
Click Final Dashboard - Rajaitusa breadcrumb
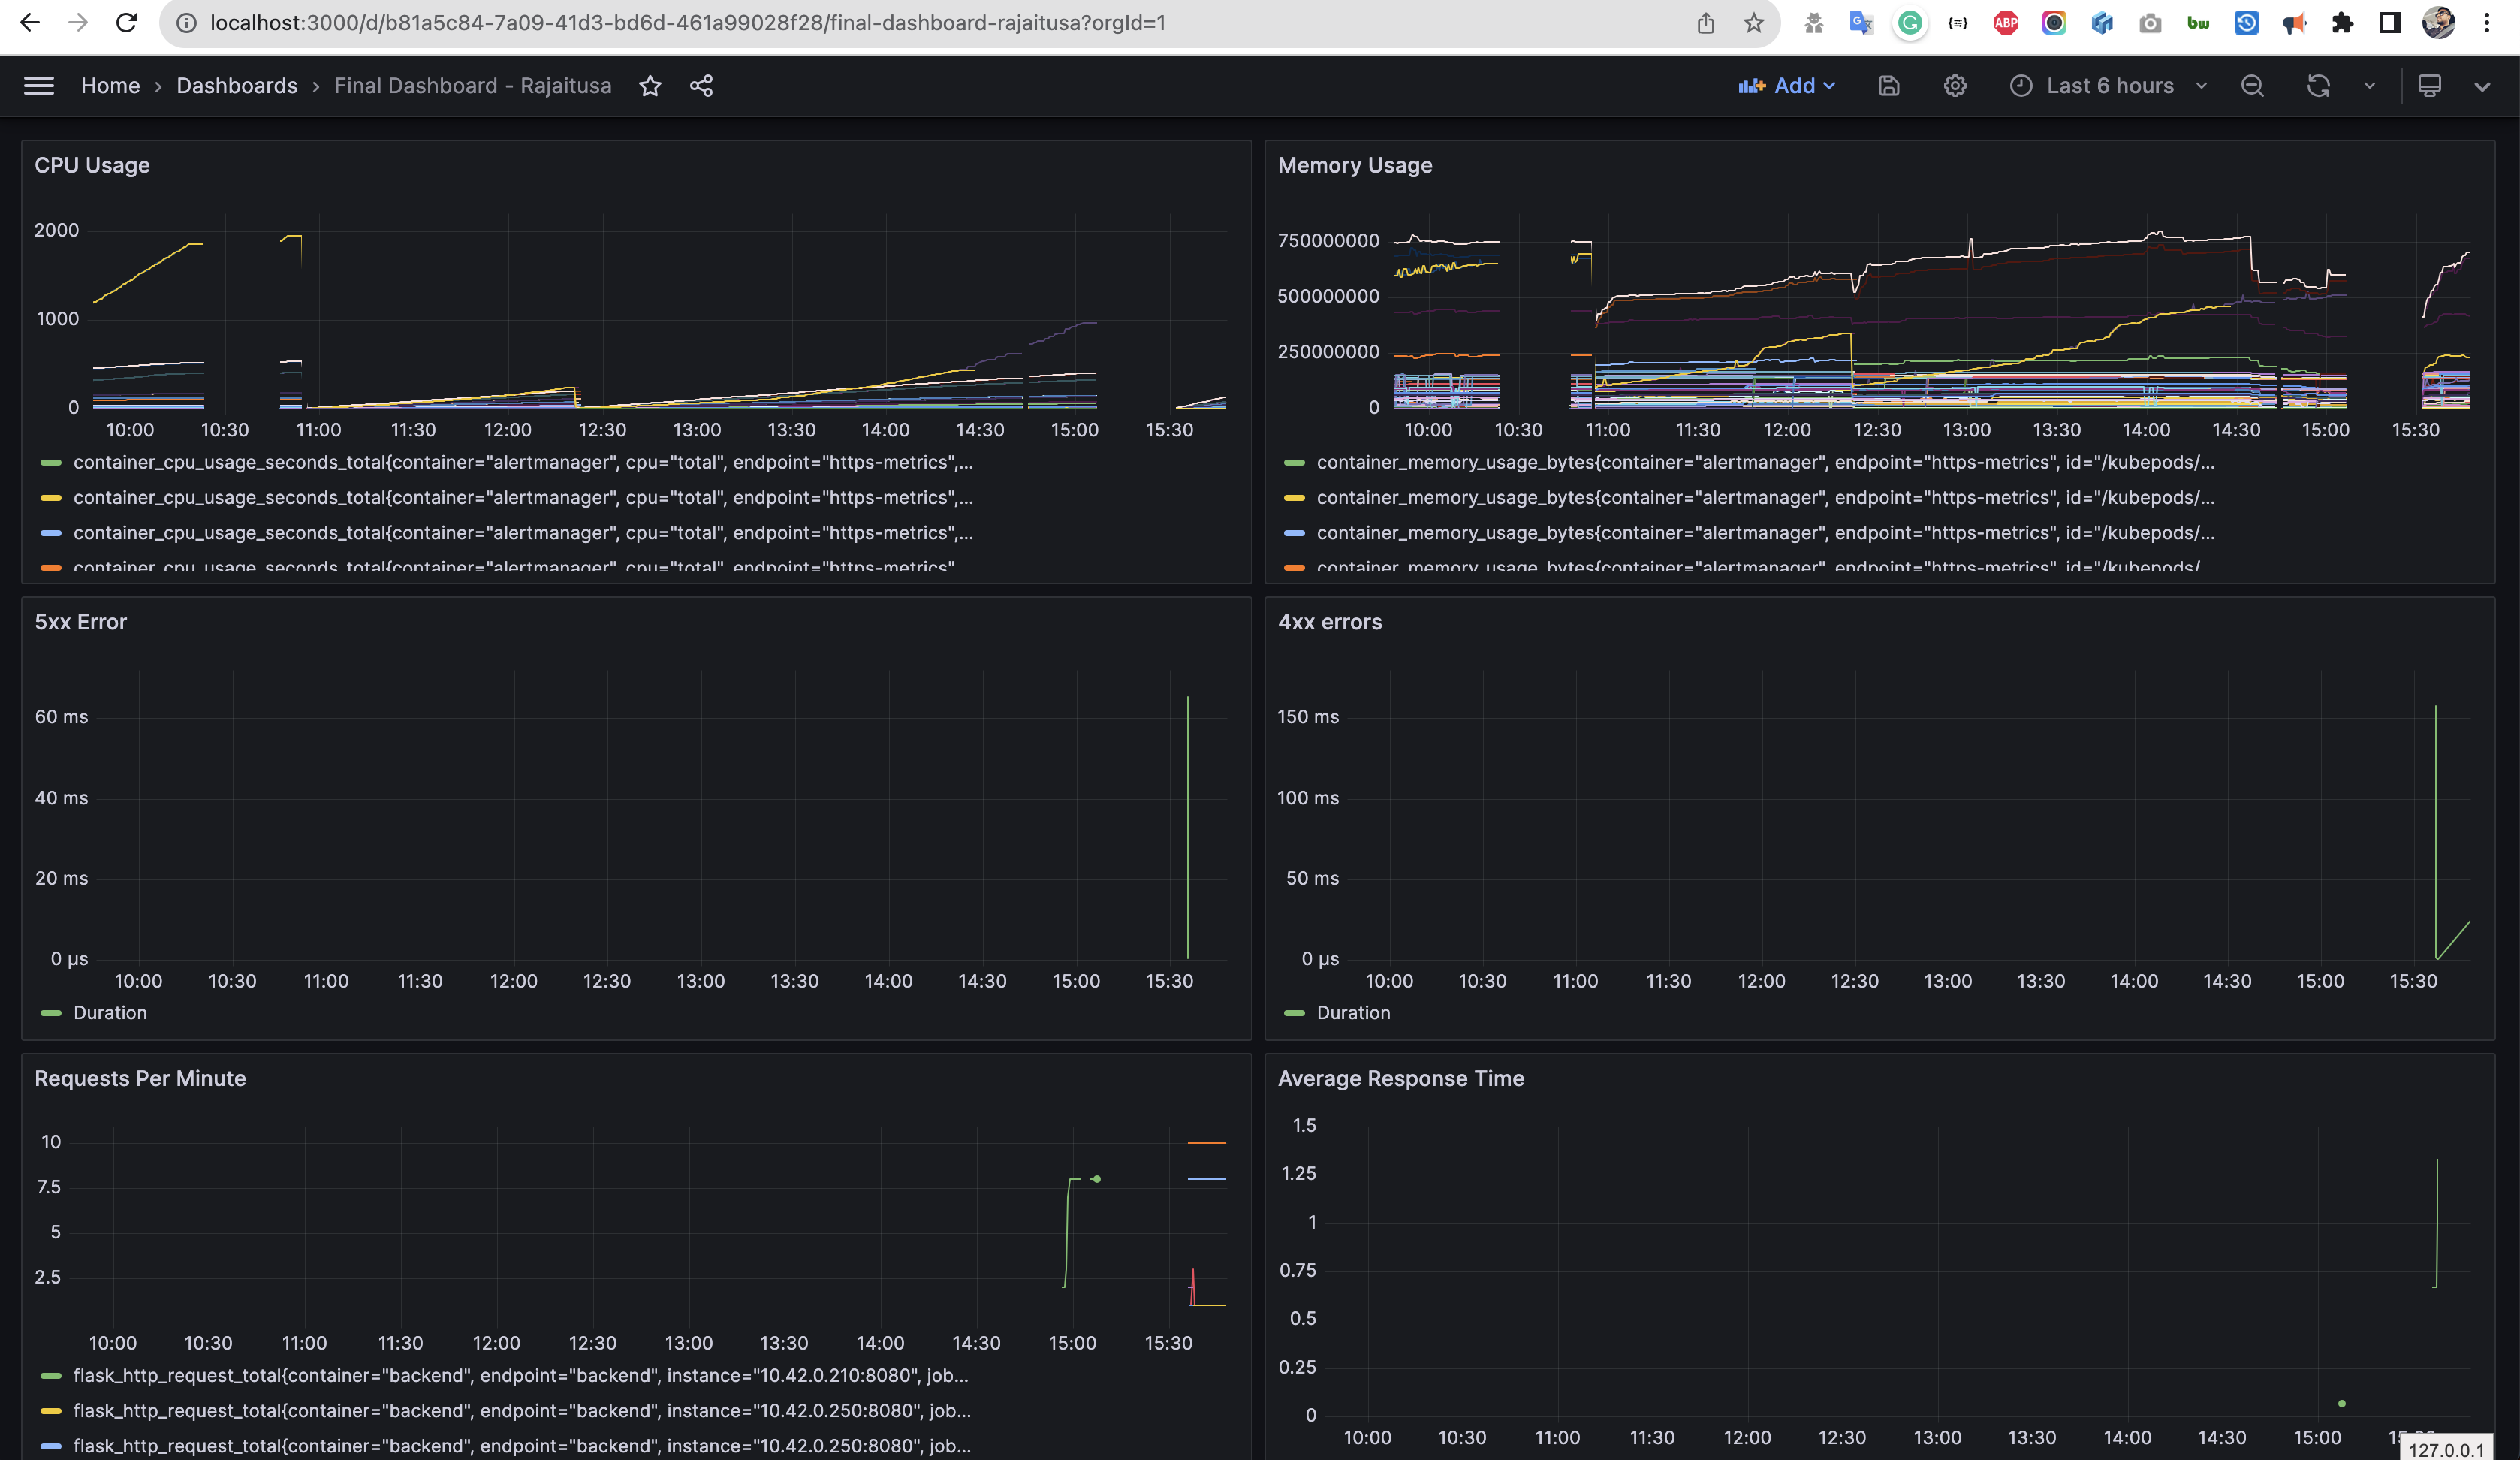point(472,86)
